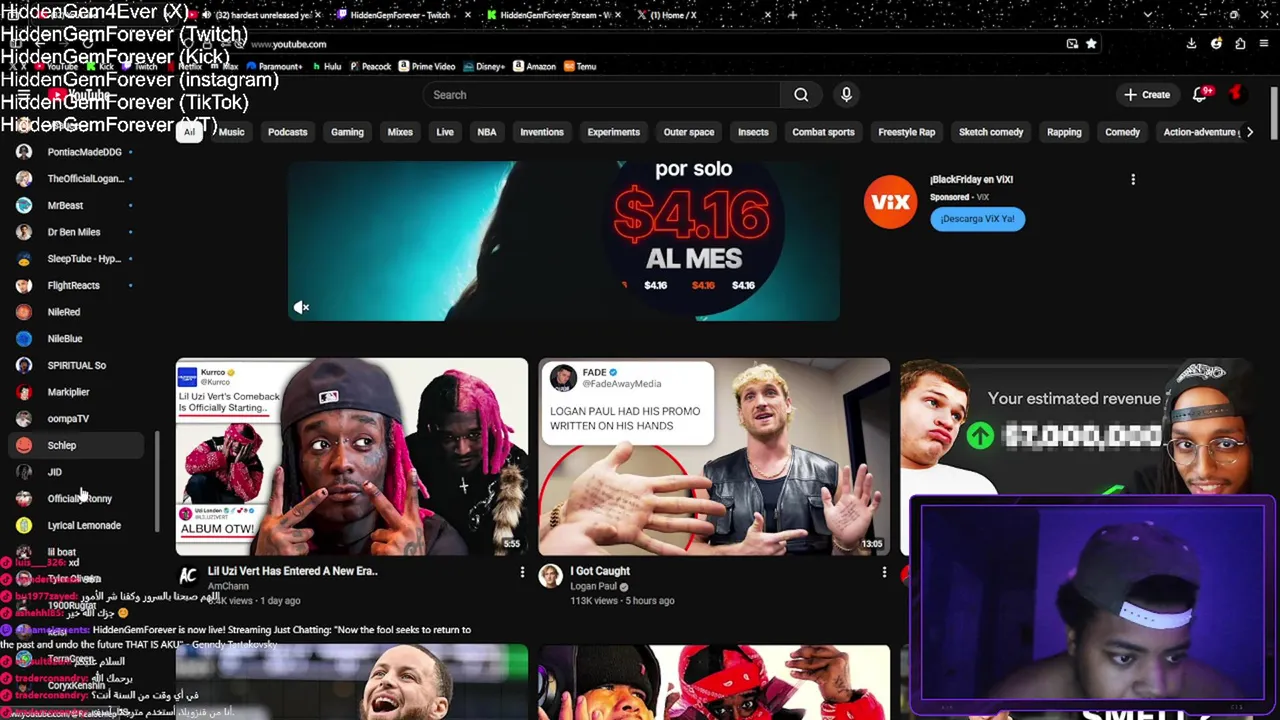Open the Amazon bookmark
1280x720 pixels.
coord(534,67)
